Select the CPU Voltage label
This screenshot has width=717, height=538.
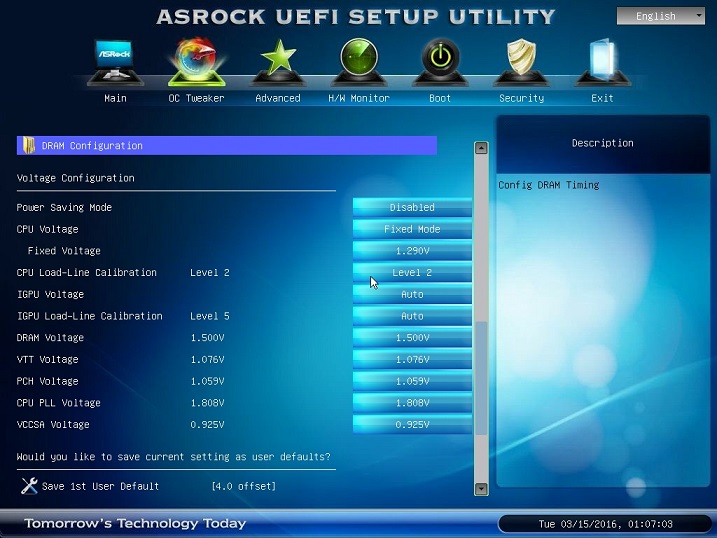pos(48,229)
